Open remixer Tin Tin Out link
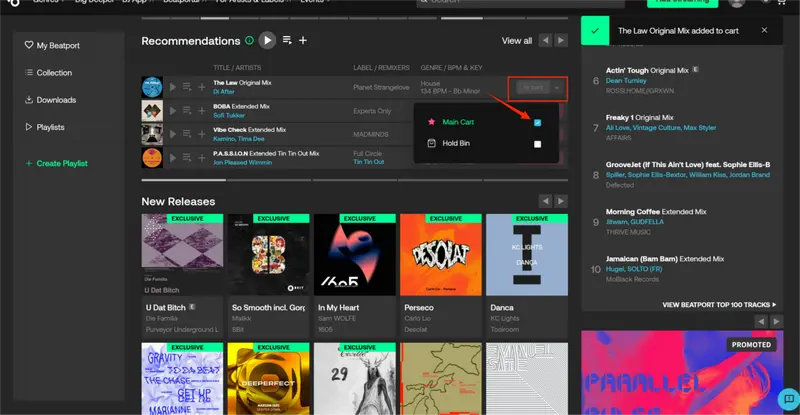Screen dimensions: 800x415 [369, 162]
